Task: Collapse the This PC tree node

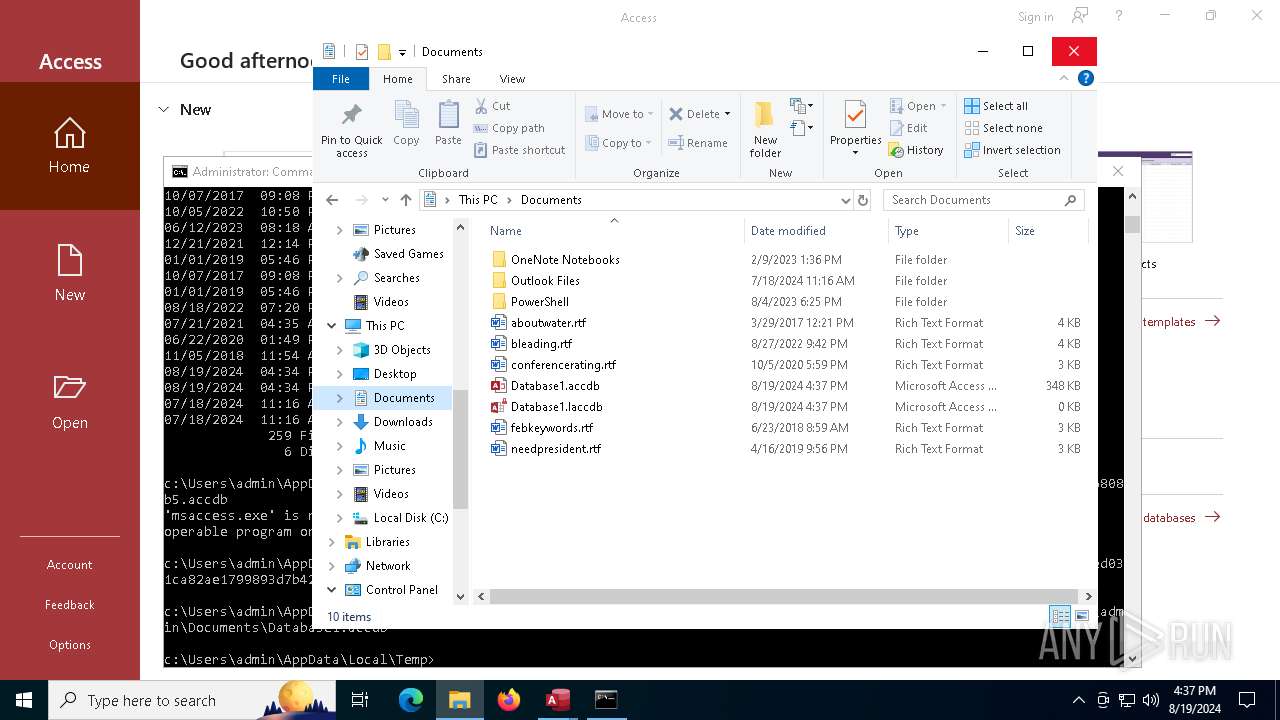Action: [332, 325]
